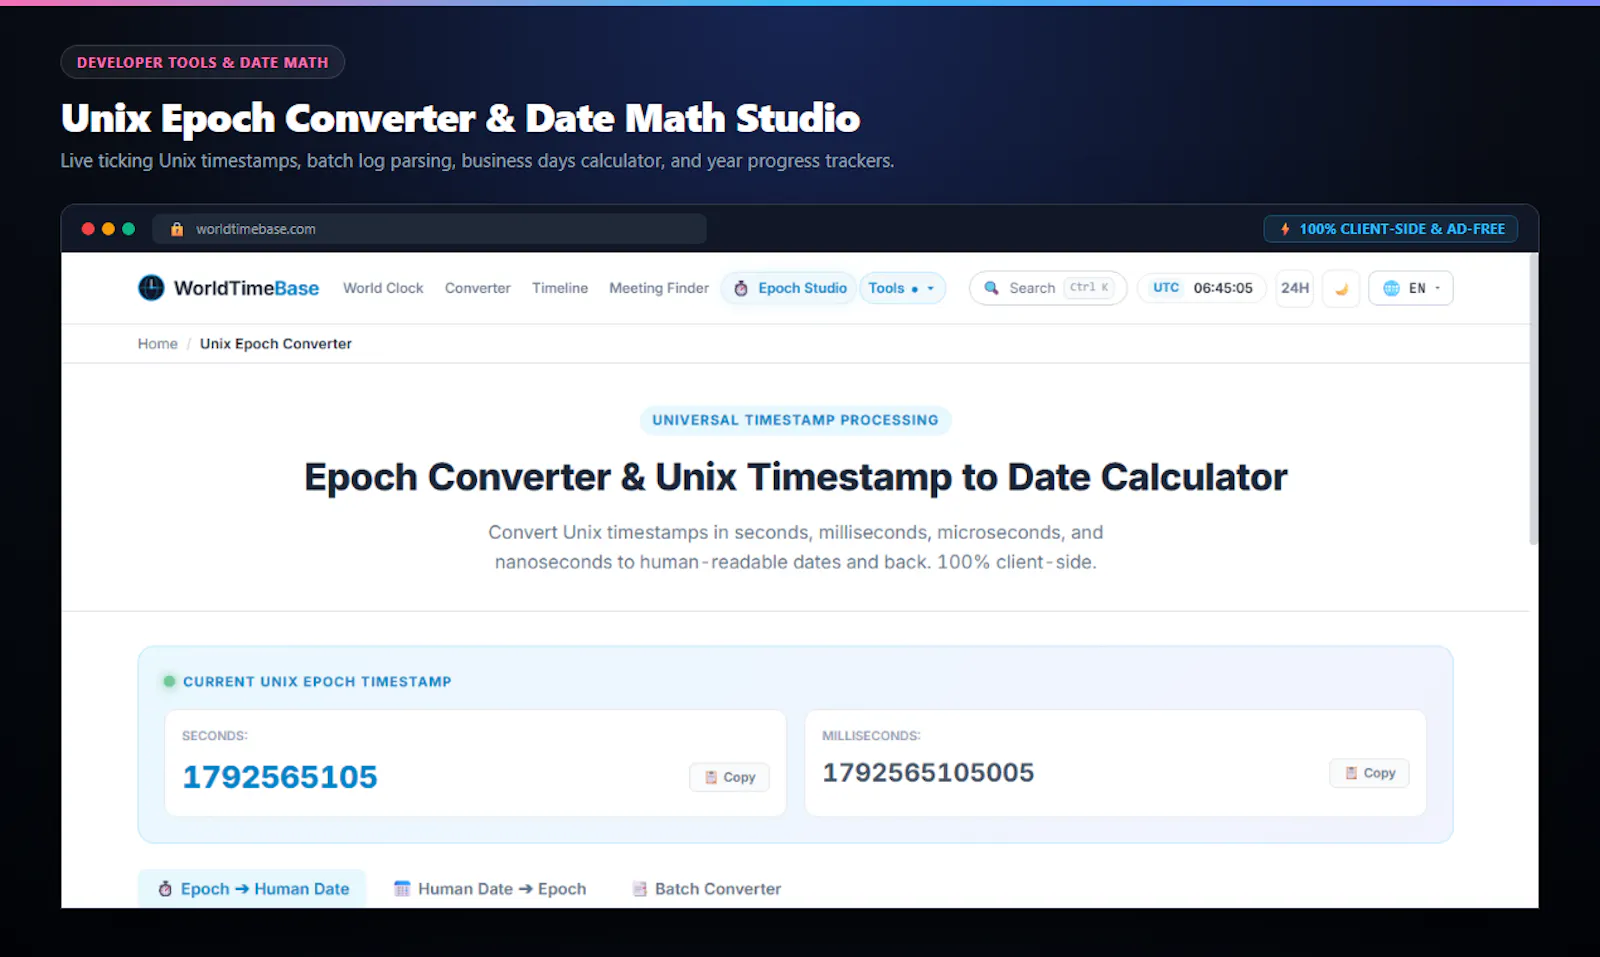Switch to the Epoch → Human Date tab
Image resolution: width=1600 pixels, height=957 pixels.
pos(252,889)
